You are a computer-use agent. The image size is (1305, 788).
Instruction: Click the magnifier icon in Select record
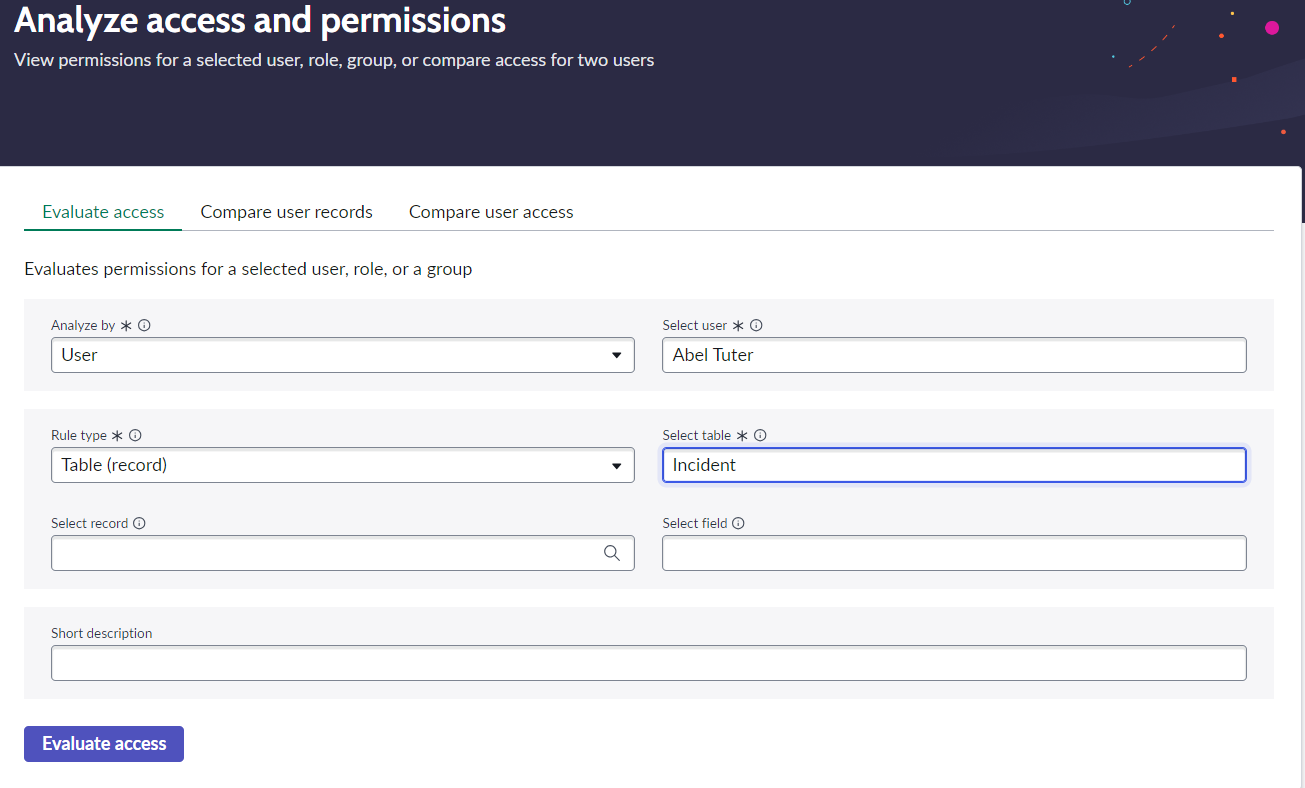[612, 554]
